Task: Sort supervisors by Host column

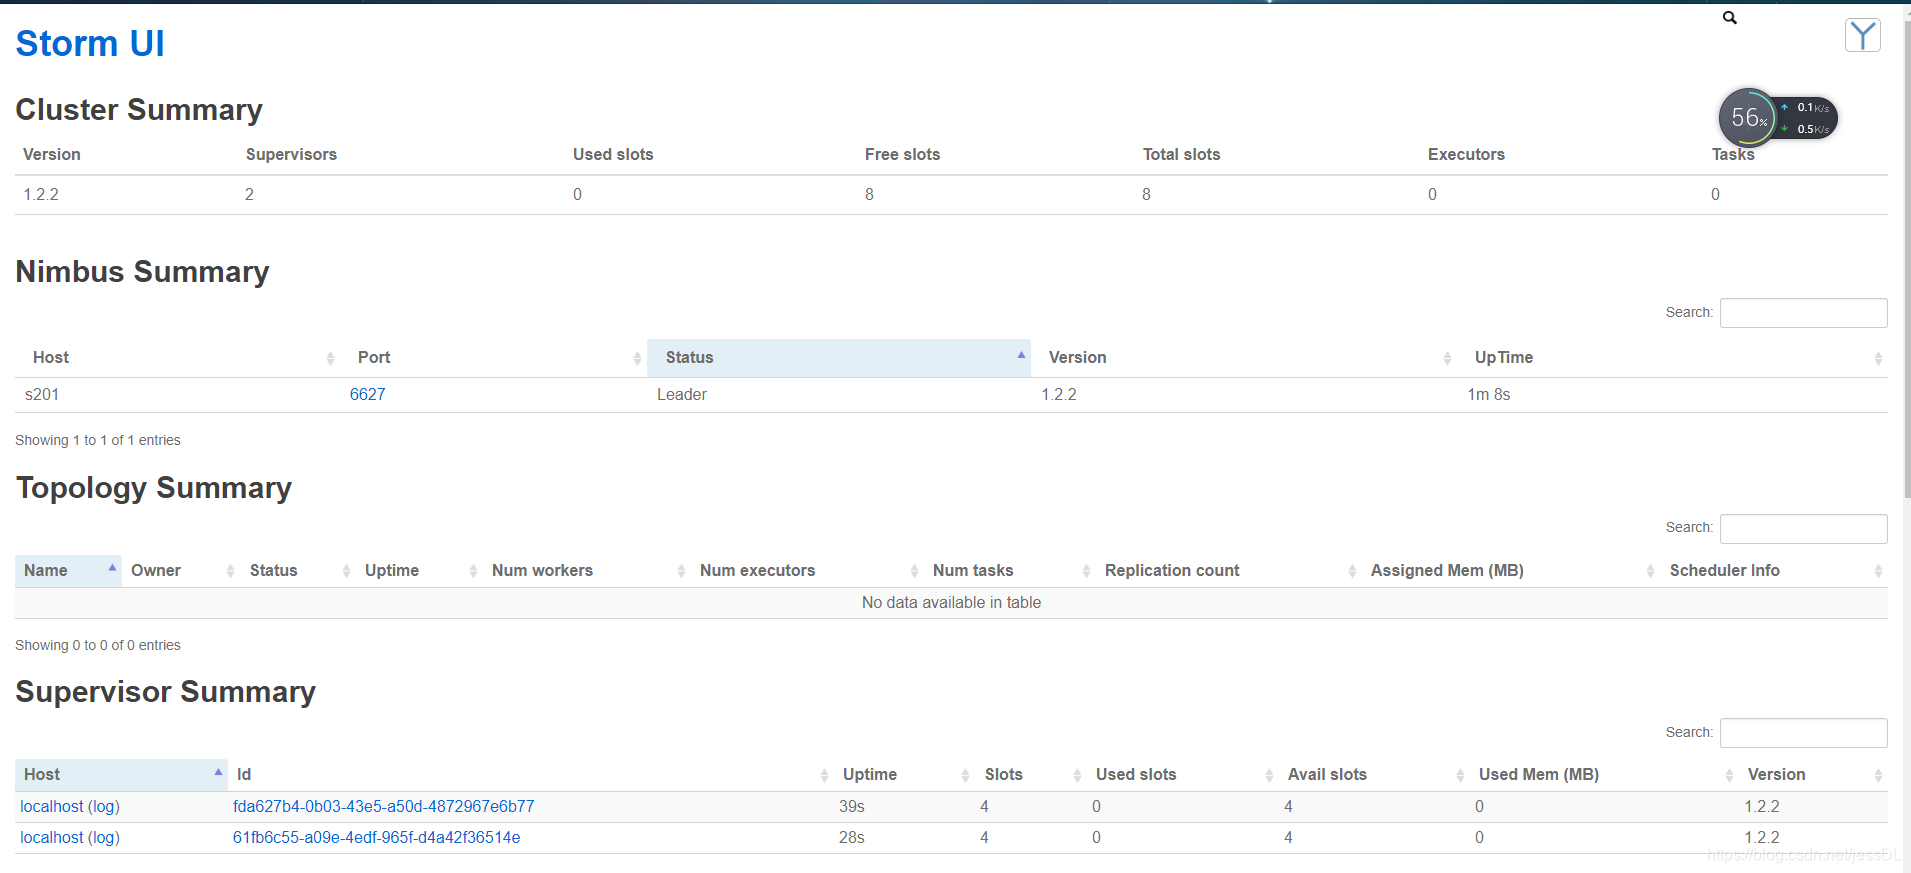Action: 121,774
